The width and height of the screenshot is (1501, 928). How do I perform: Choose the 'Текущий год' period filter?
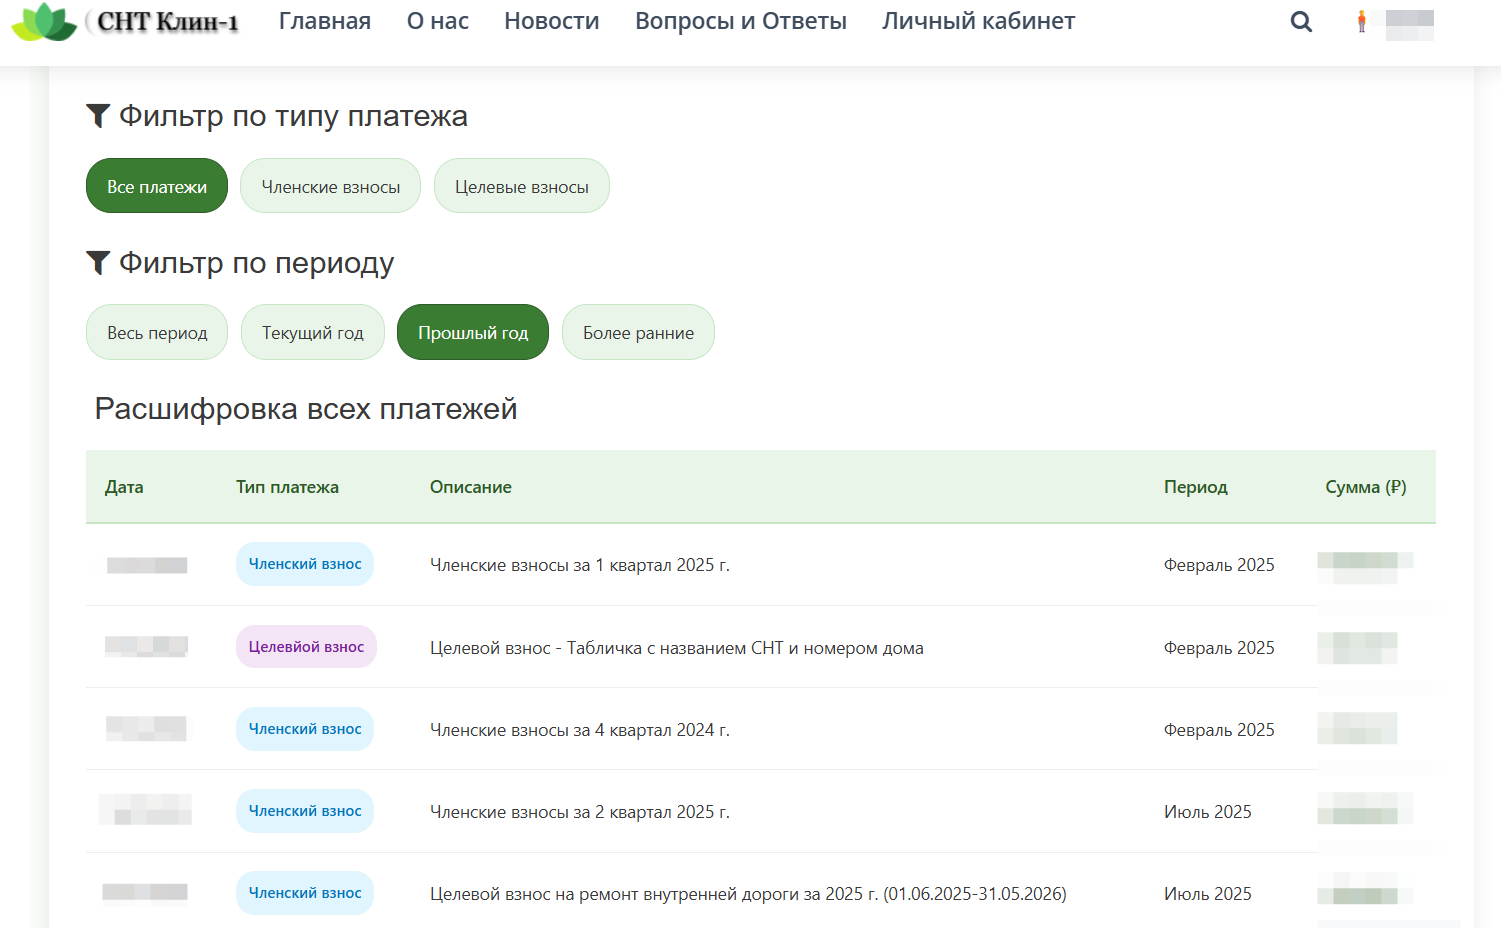coord(312,333)
